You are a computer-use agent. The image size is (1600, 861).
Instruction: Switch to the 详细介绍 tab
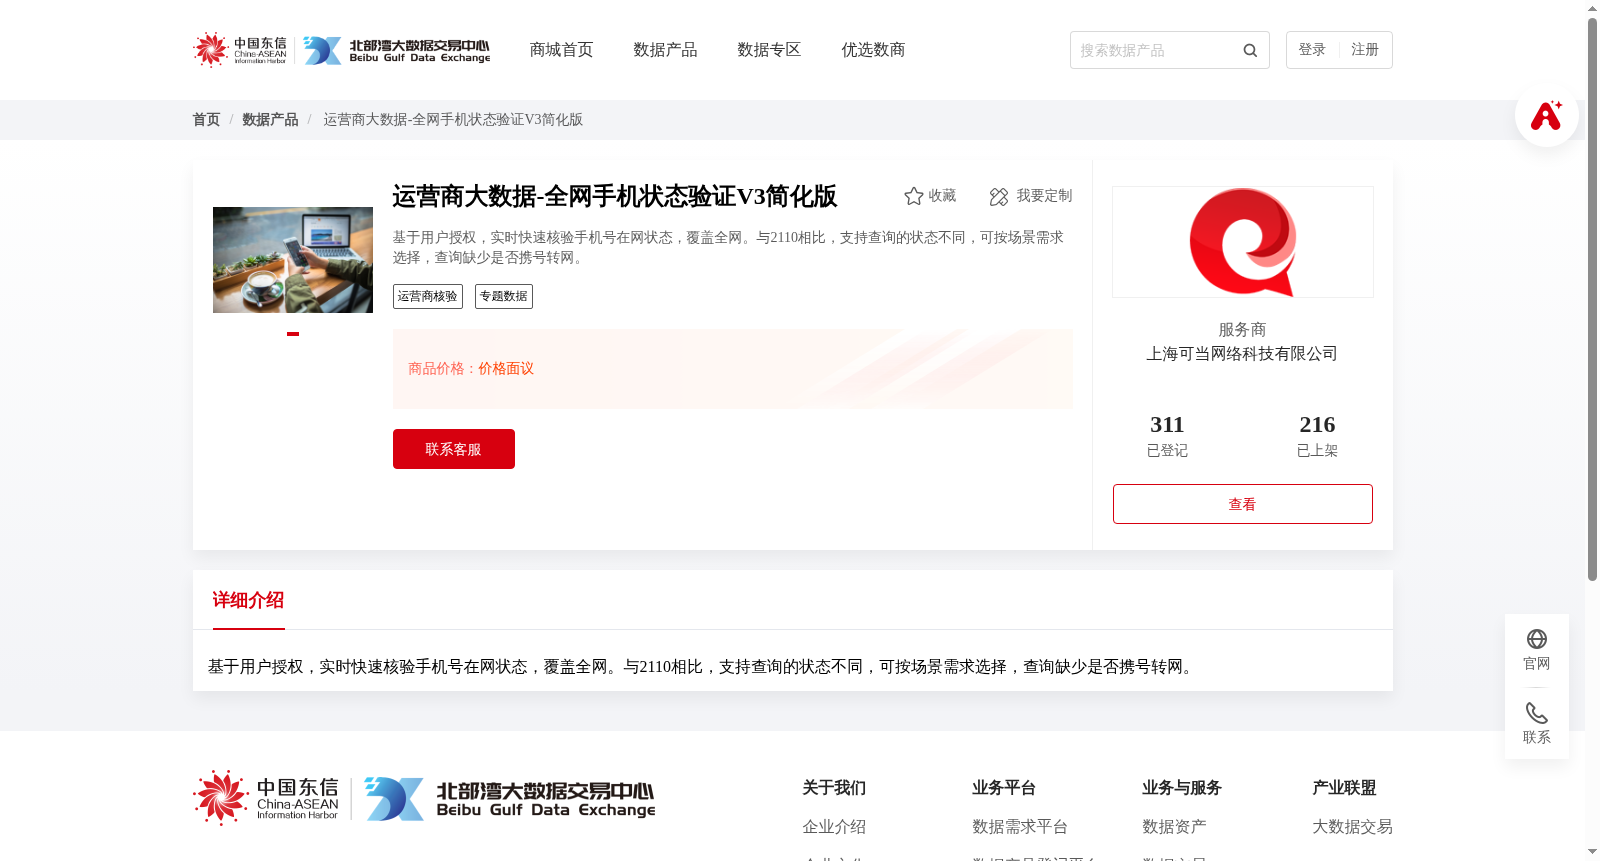point(248,600)
